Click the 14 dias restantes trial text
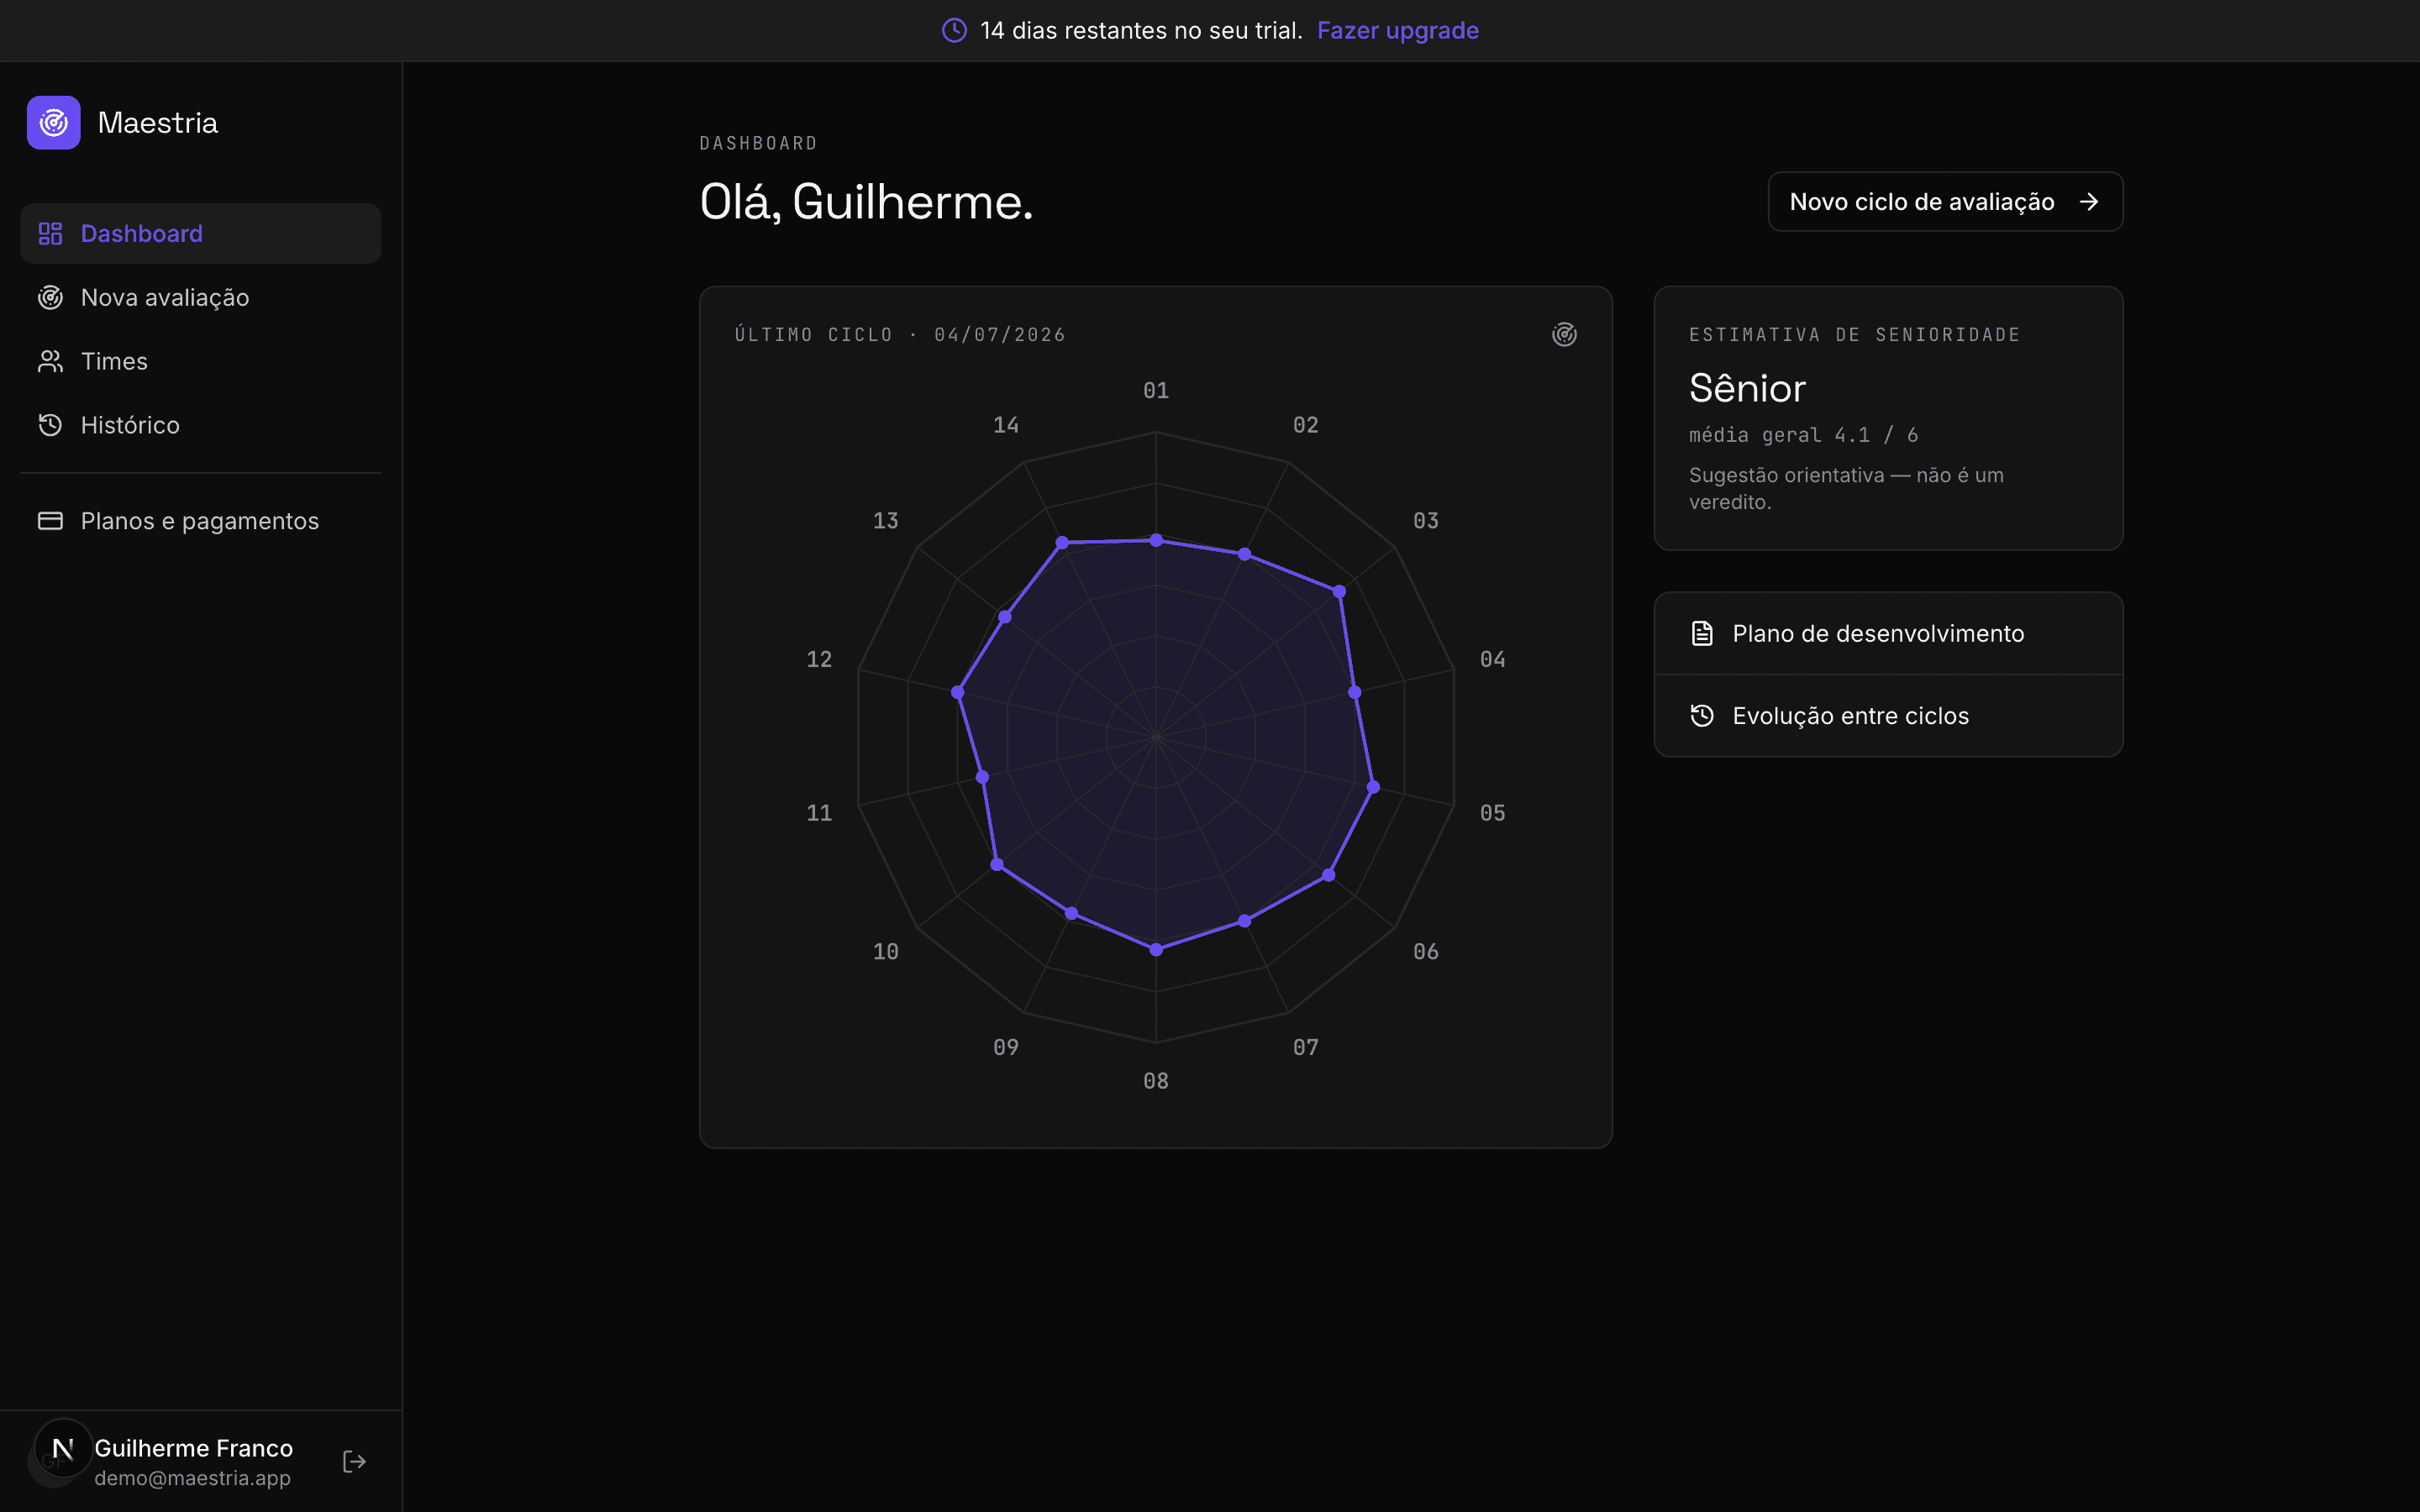 (x=1141, y=30)
